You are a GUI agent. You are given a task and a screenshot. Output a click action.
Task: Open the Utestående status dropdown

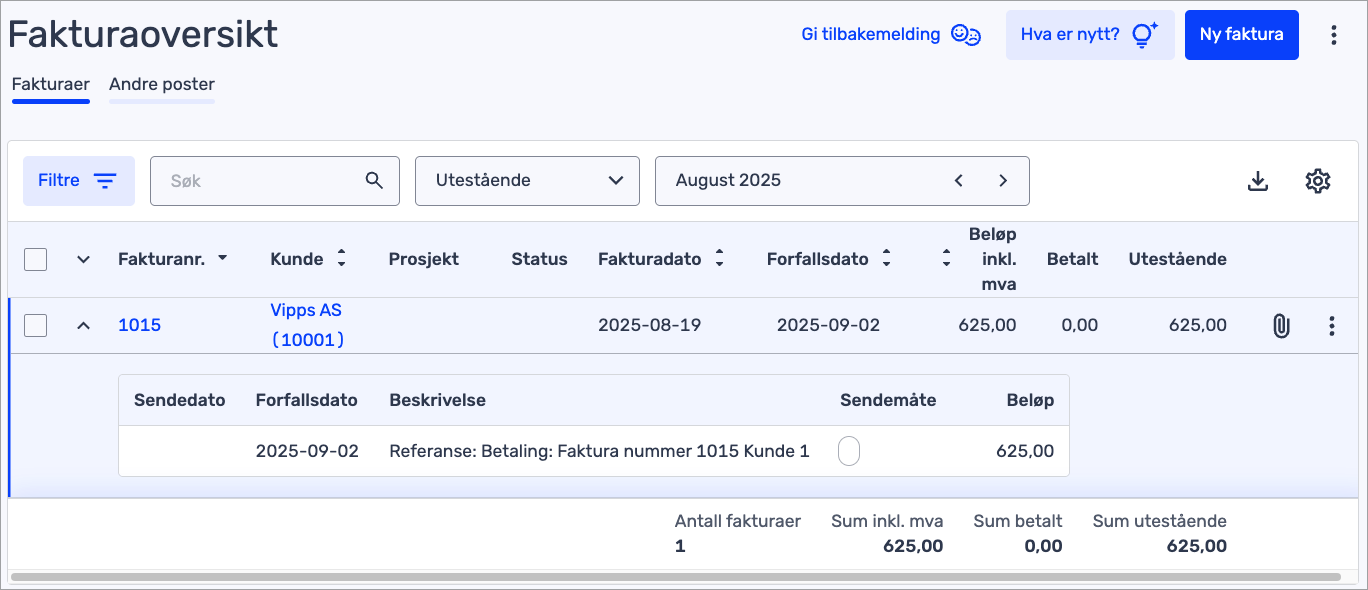[527, 181]
